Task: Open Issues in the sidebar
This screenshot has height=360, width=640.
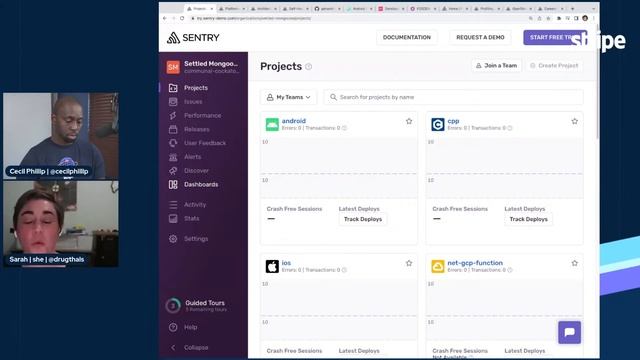Action: pos(193,102)
